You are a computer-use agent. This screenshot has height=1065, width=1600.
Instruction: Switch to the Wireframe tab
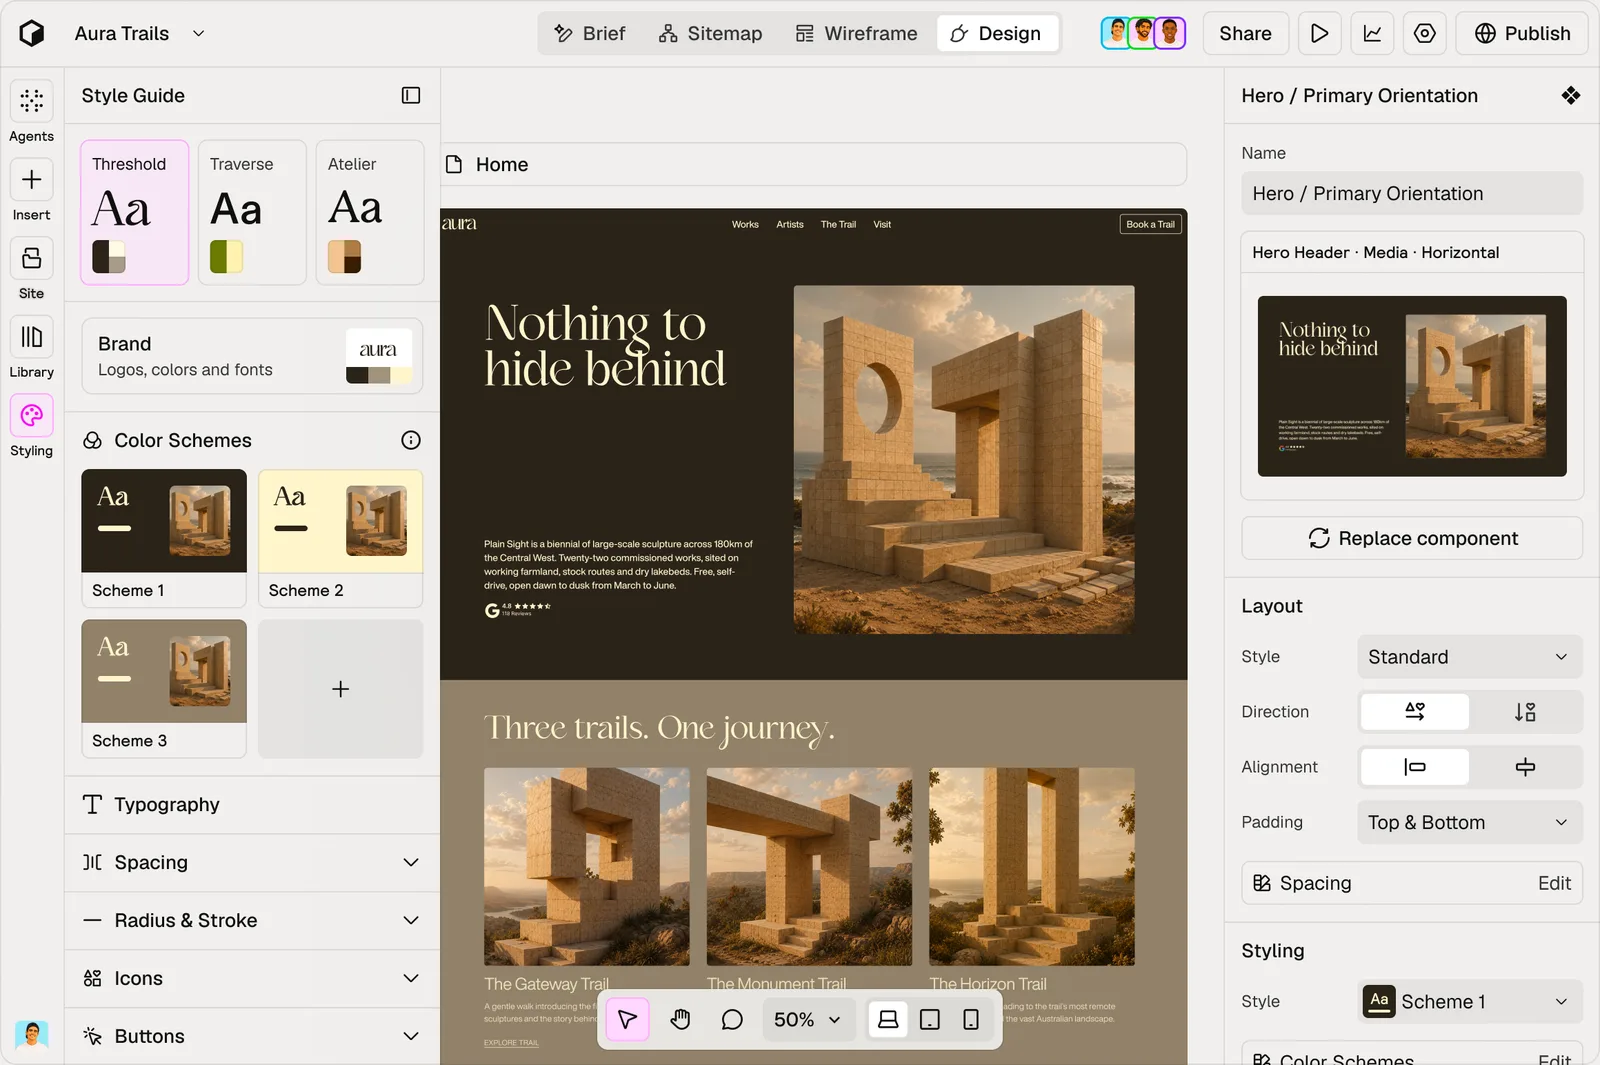pyautogui.click(x=856, y=33)
